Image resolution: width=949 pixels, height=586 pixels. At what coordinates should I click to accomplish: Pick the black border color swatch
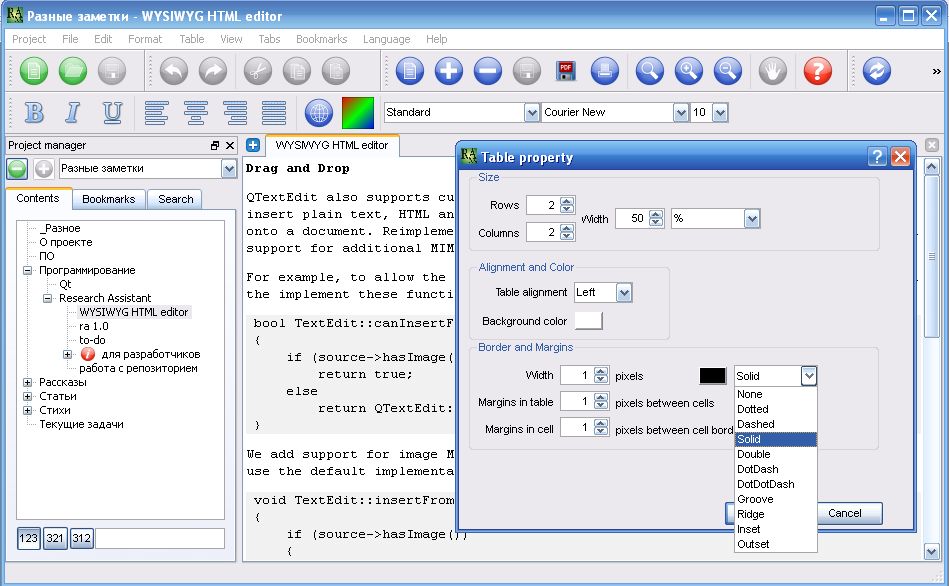(x=712, y=376)
